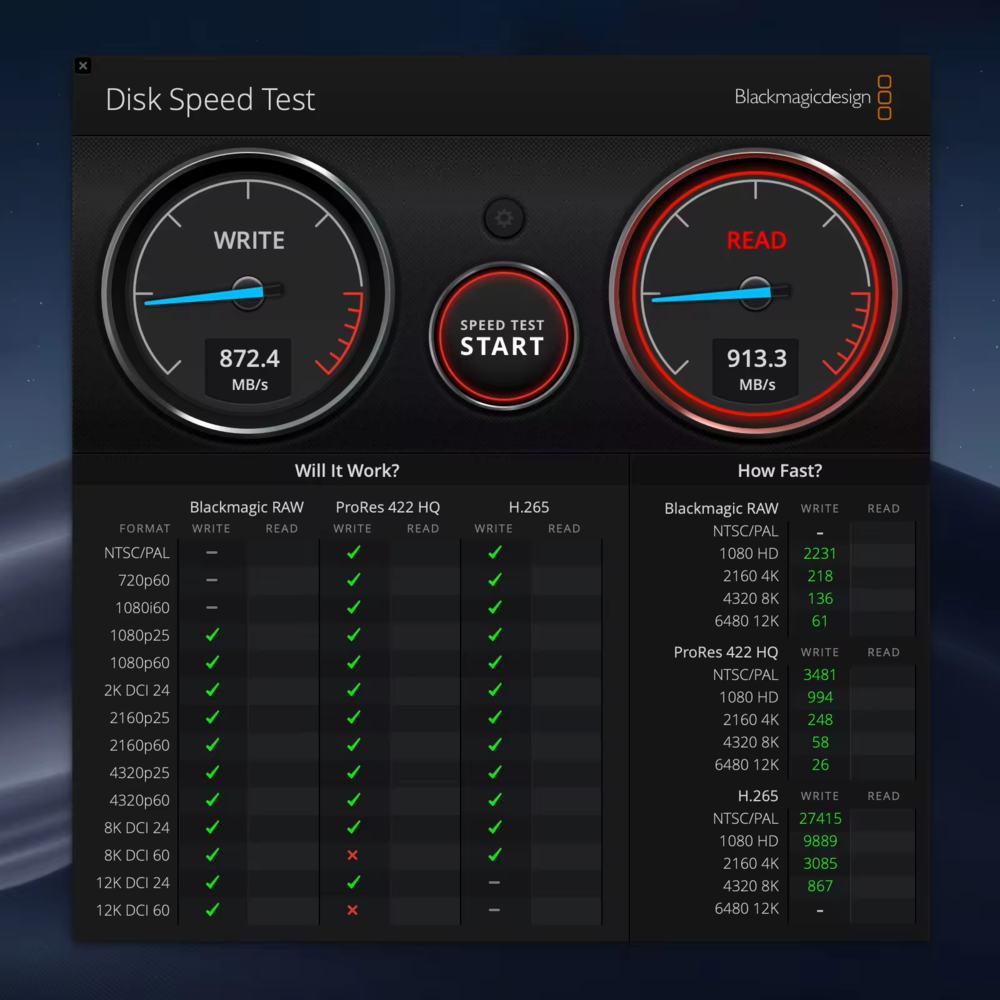Click the READ gauge speed value 913.3

coord(756,358)
